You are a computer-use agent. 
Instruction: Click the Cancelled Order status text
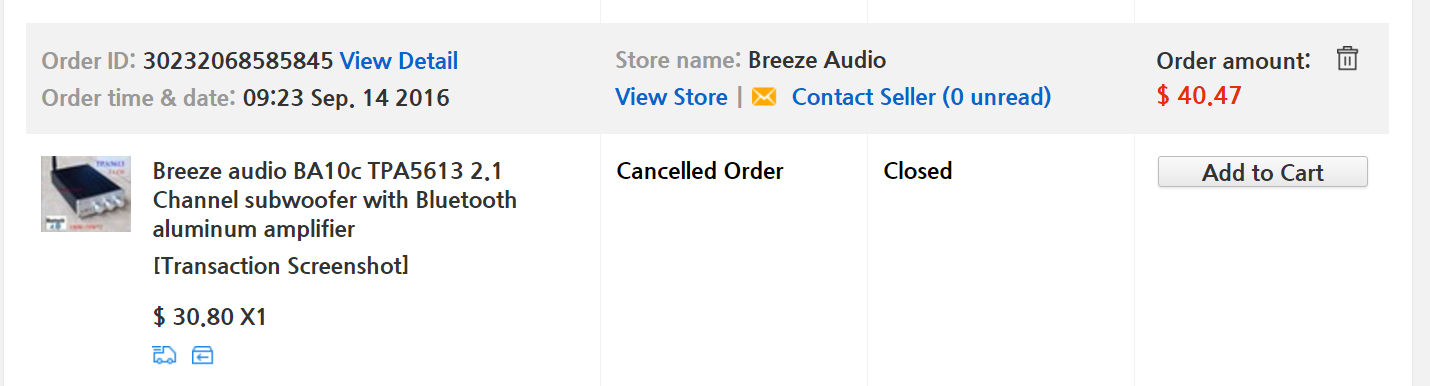[700, 171]
